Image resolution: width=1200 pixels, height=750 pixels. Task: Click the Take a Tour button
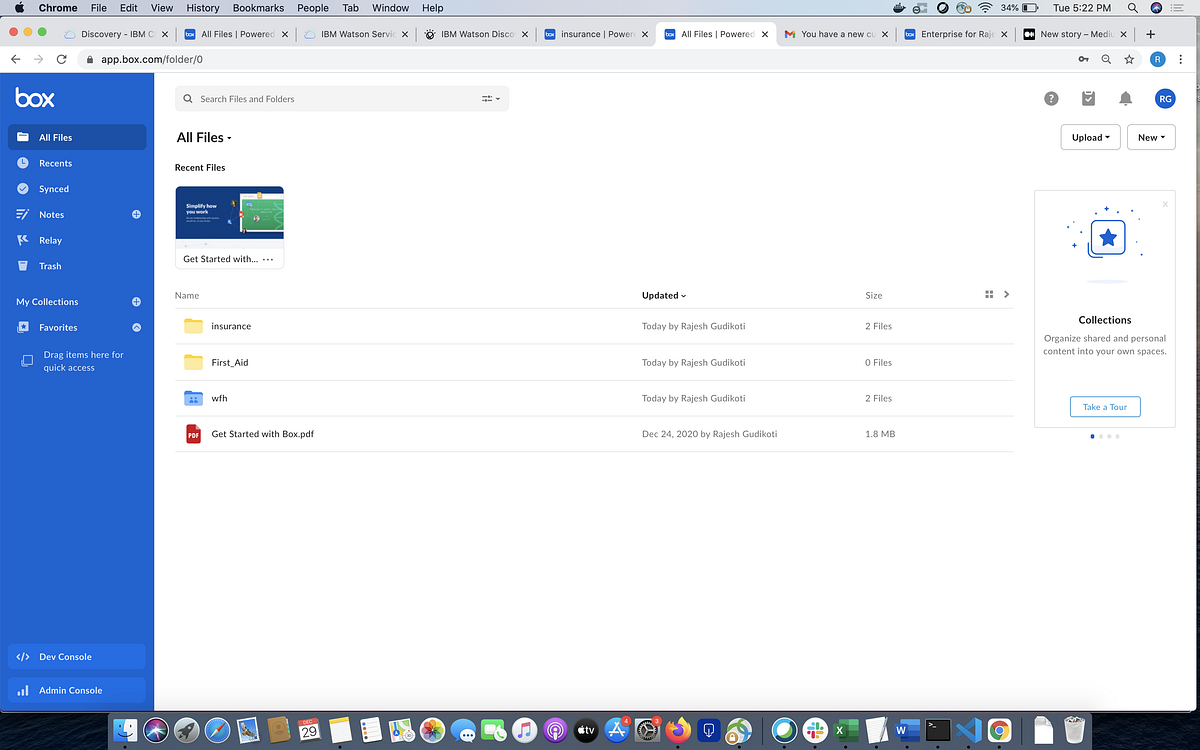click(1105, 407)
